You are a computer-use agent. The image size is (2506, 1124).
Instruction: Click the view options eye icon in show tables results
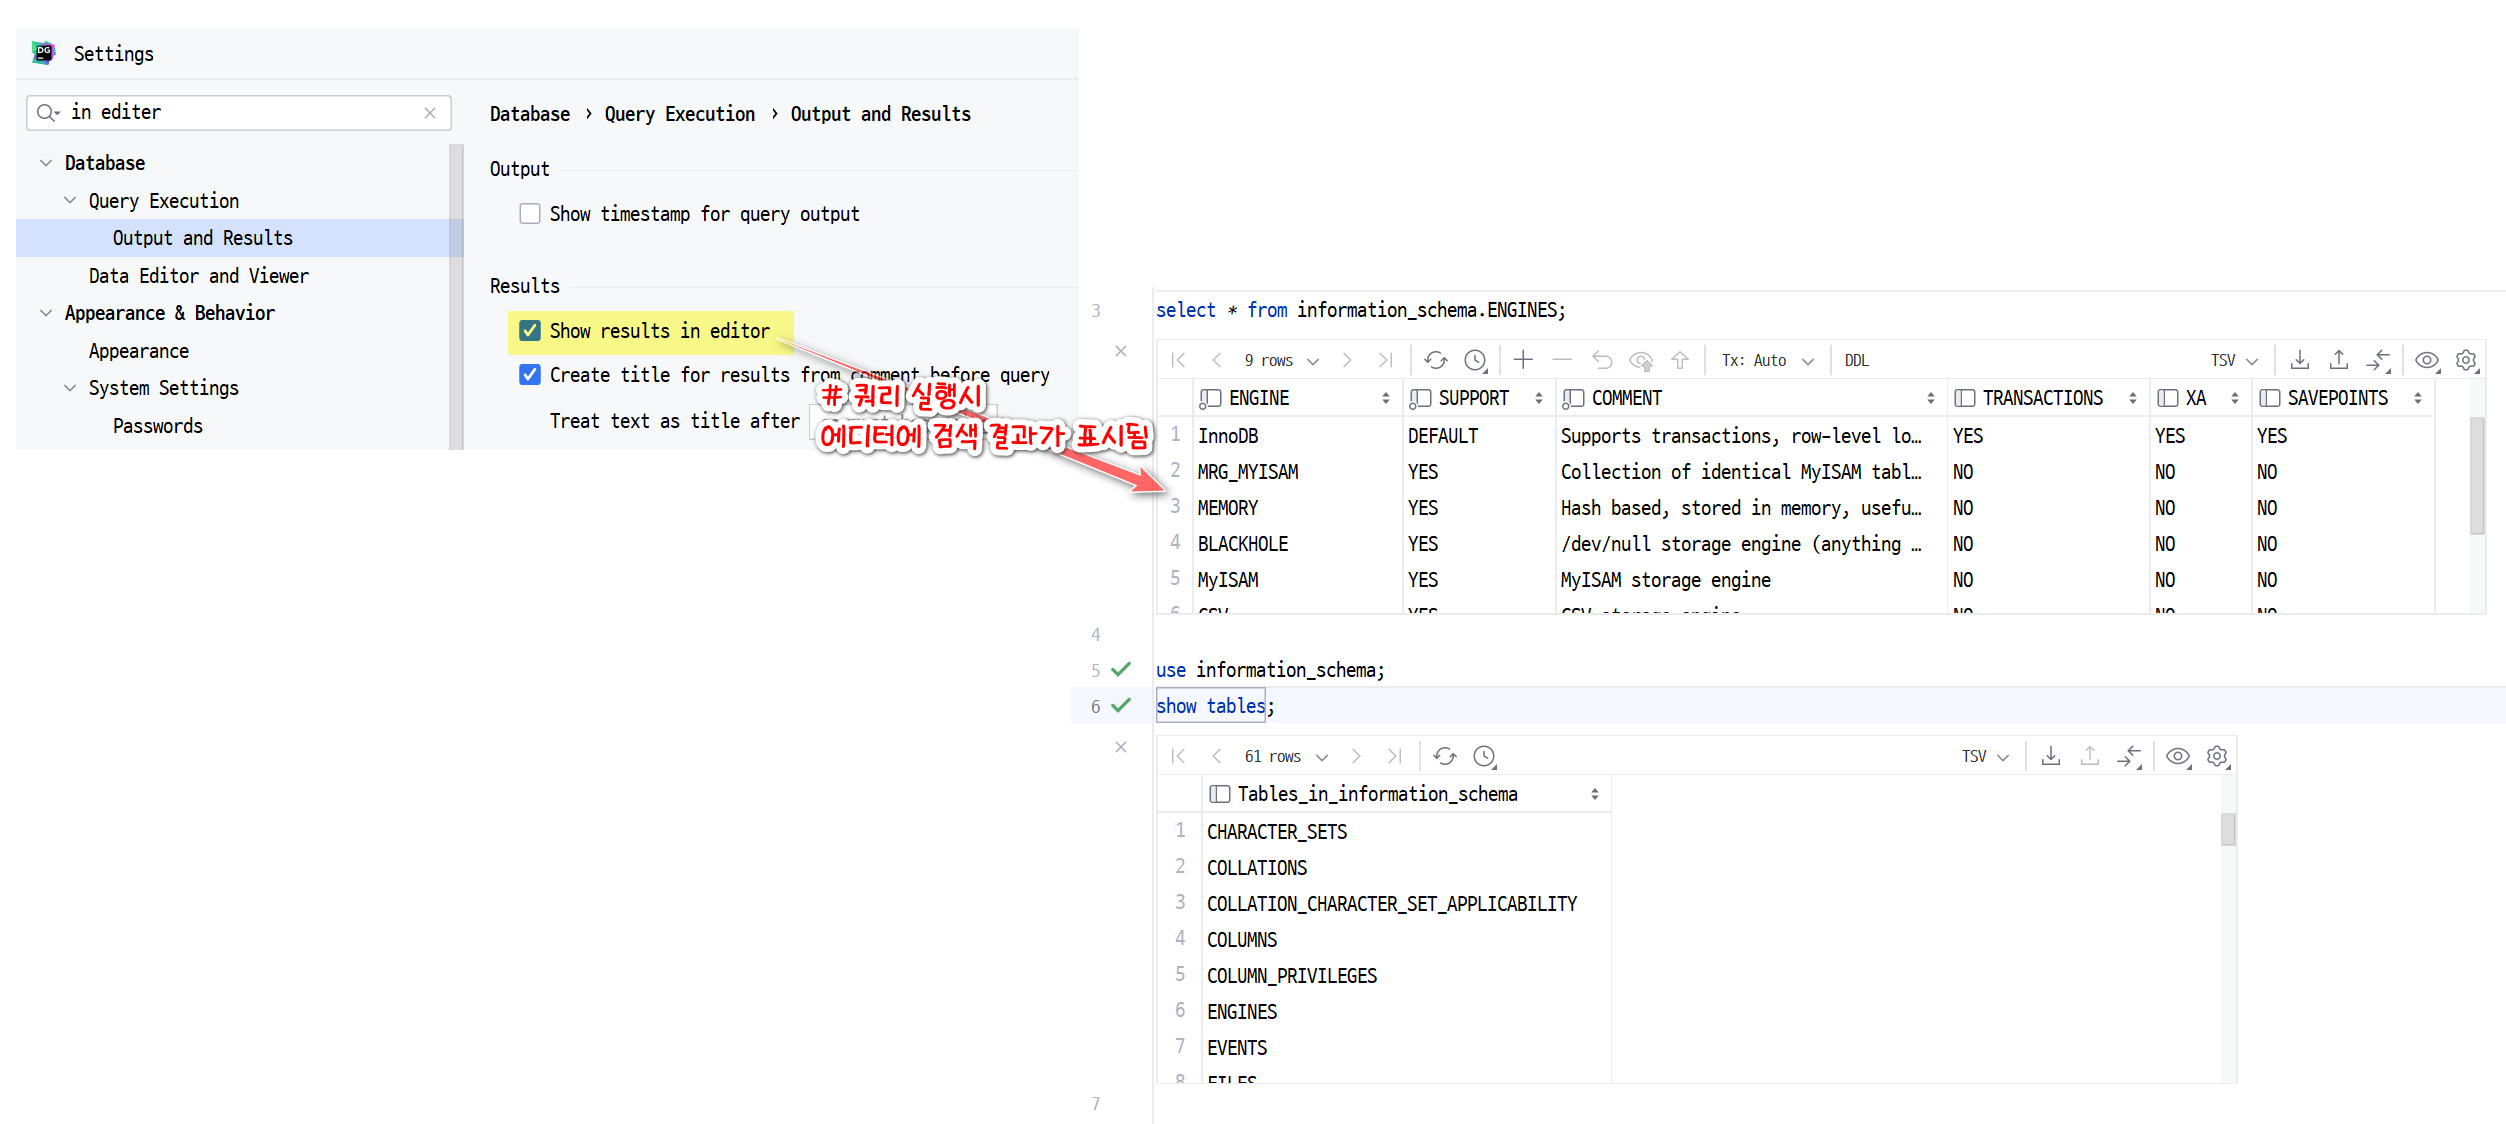(2177, 756)
